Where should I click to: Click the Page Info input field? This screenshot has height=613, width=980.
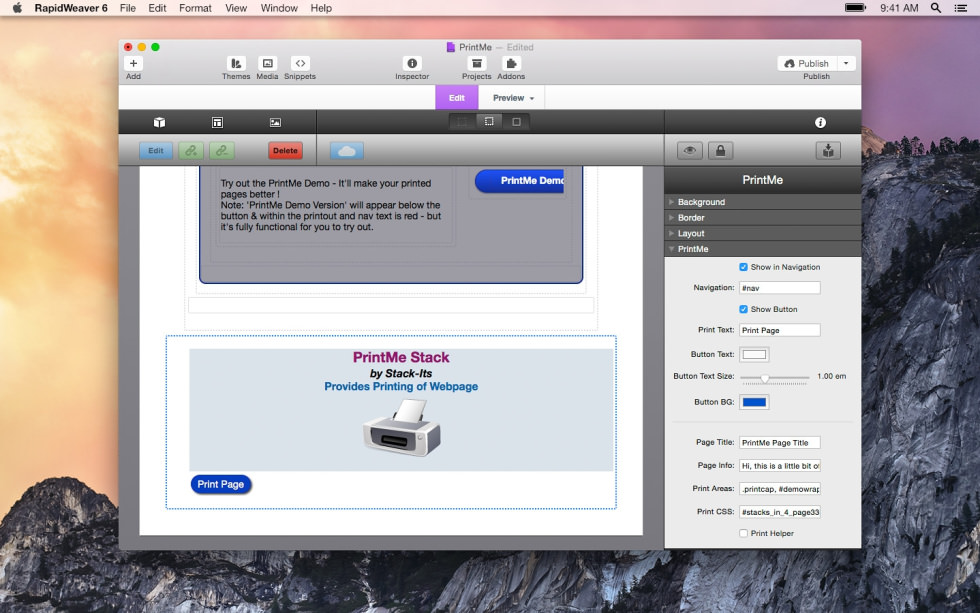[x=779, y=466]
